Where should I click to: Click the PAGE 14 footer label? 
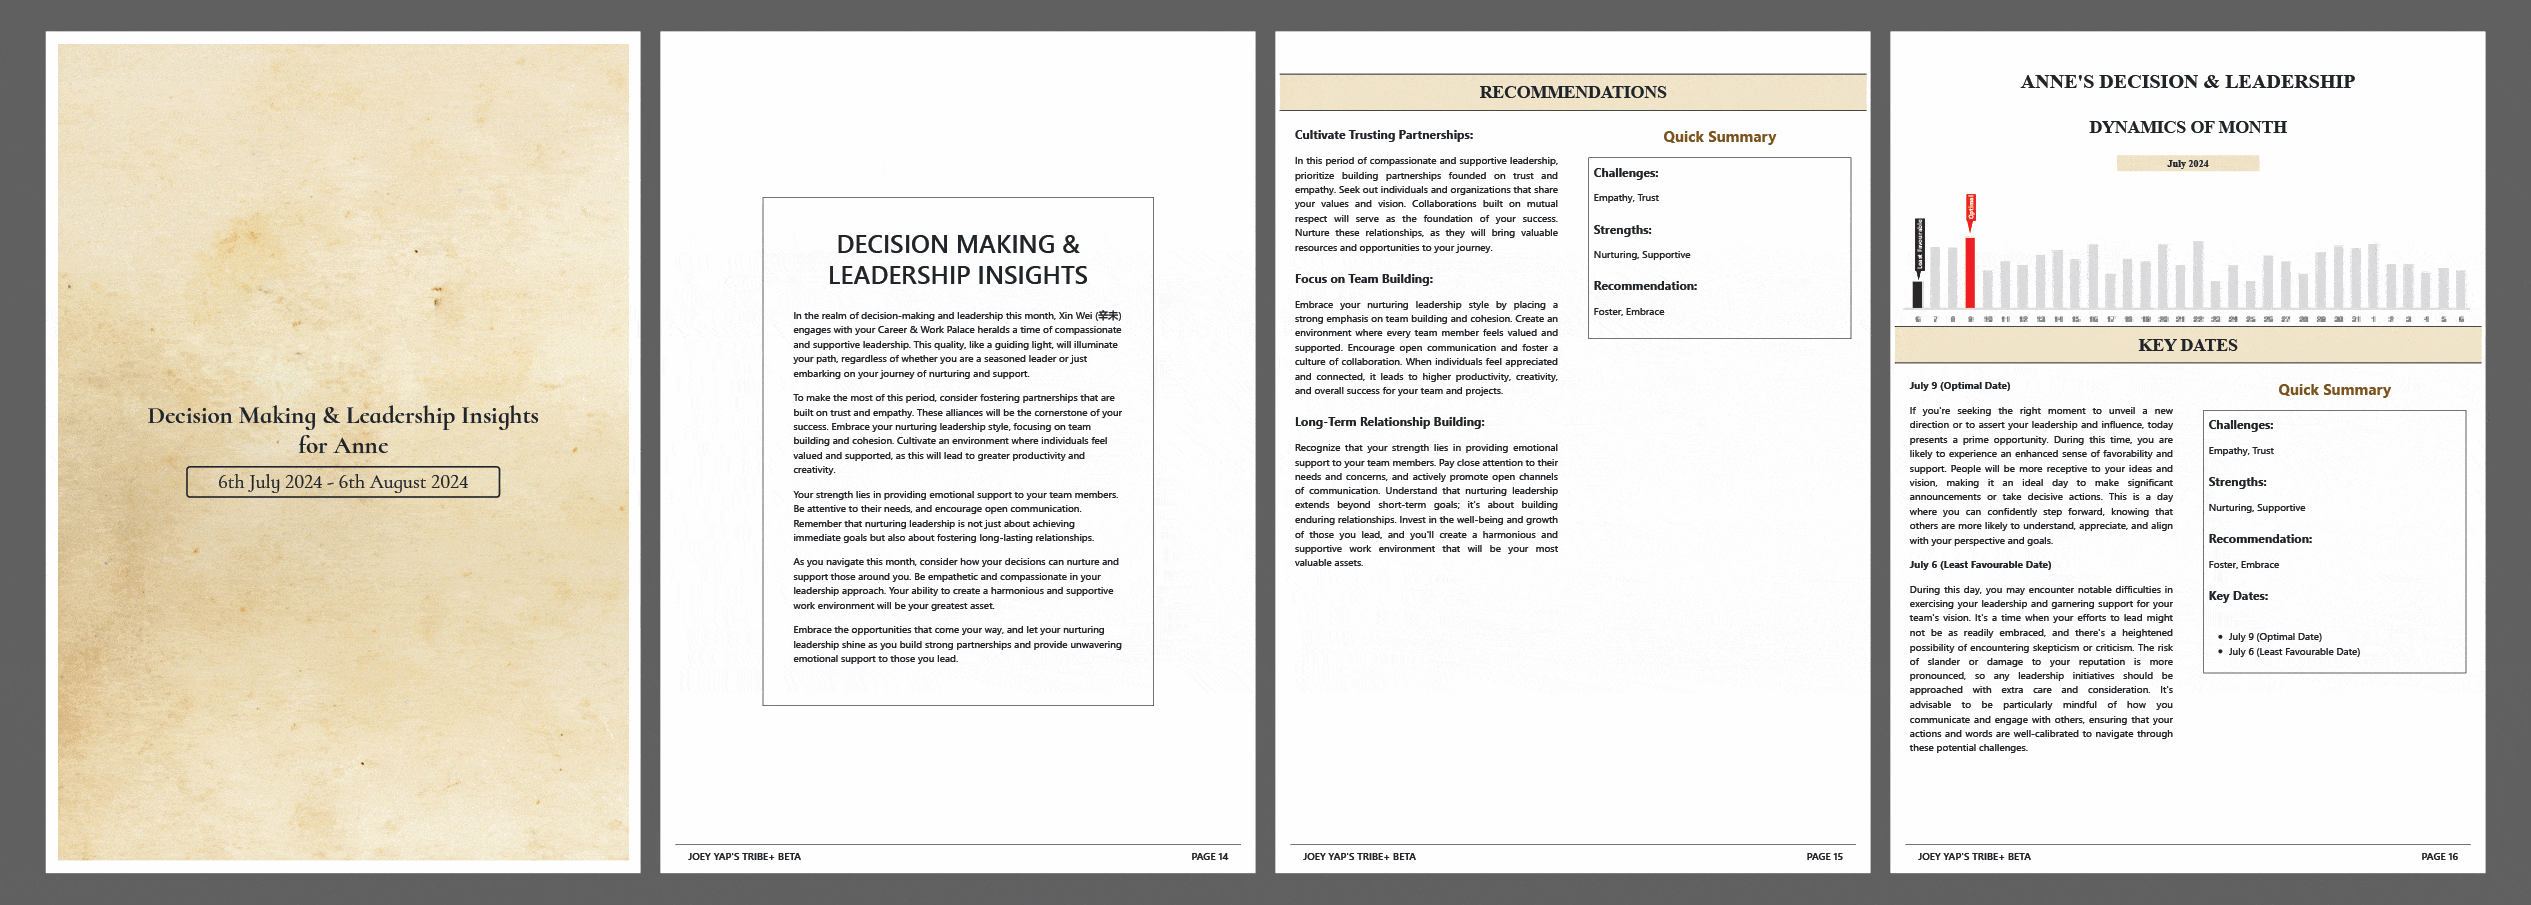[x=1209, y=857]
